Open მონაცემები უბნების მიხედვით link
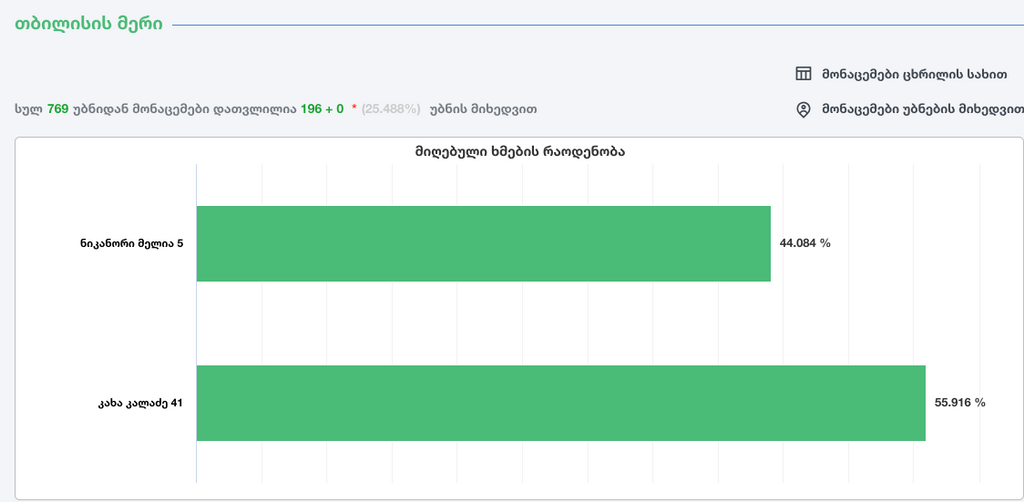 click(x=922, y=110)
